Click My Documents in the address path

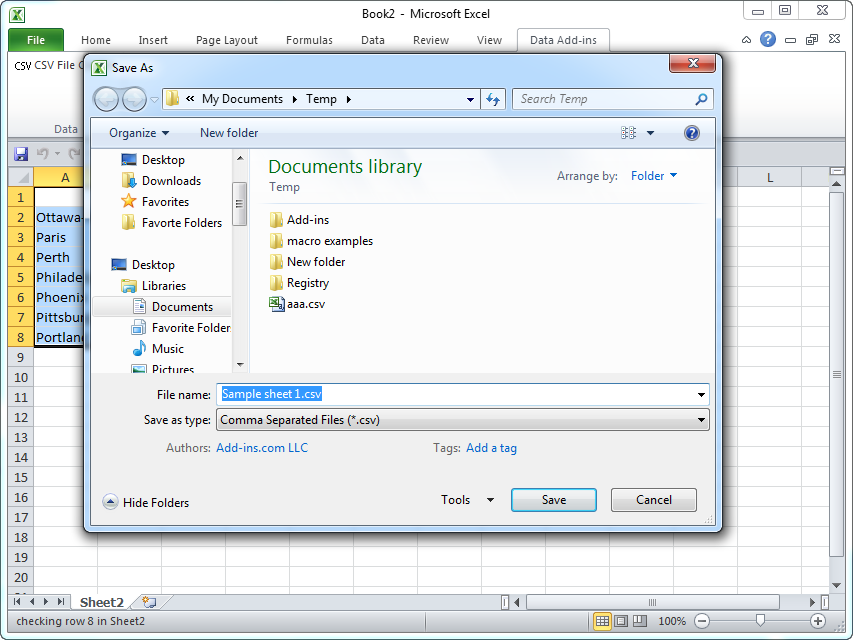[242, 99]
